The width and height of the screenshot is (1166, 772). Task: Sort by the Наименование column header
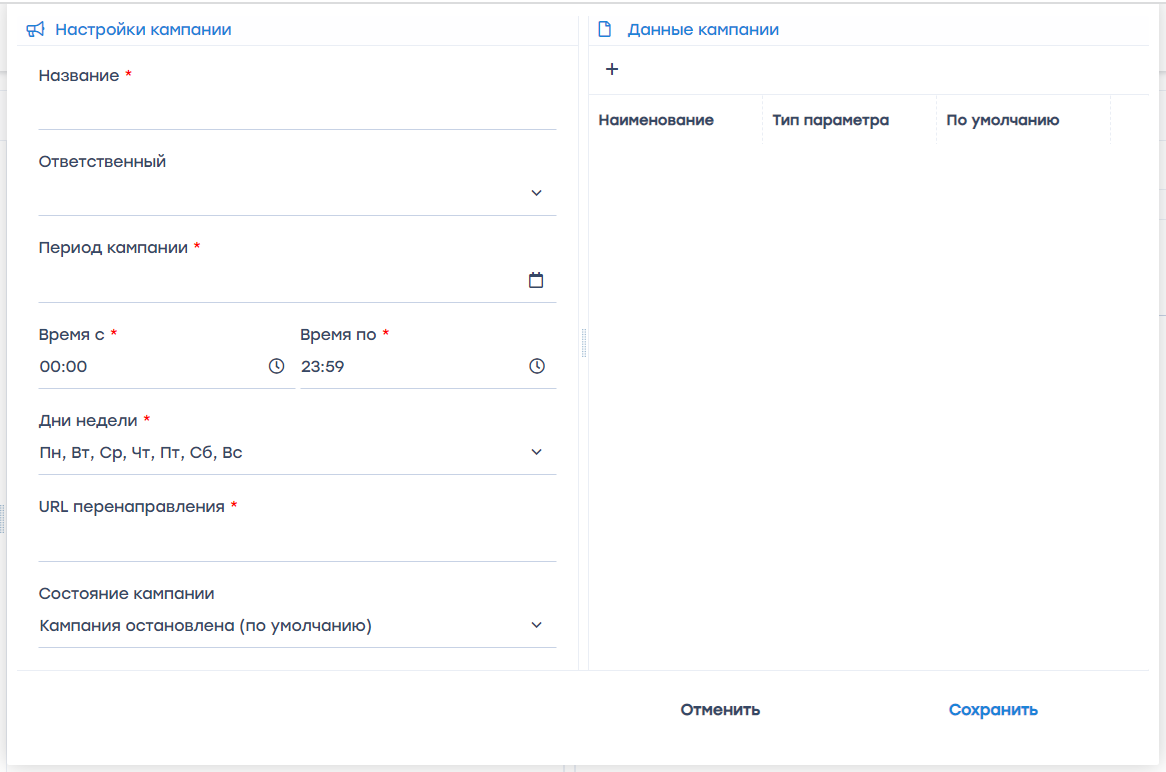(656, 120)
